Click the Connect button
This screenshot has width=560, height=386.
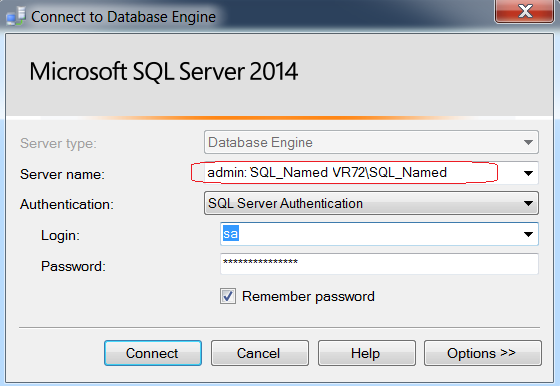[153, 353]
